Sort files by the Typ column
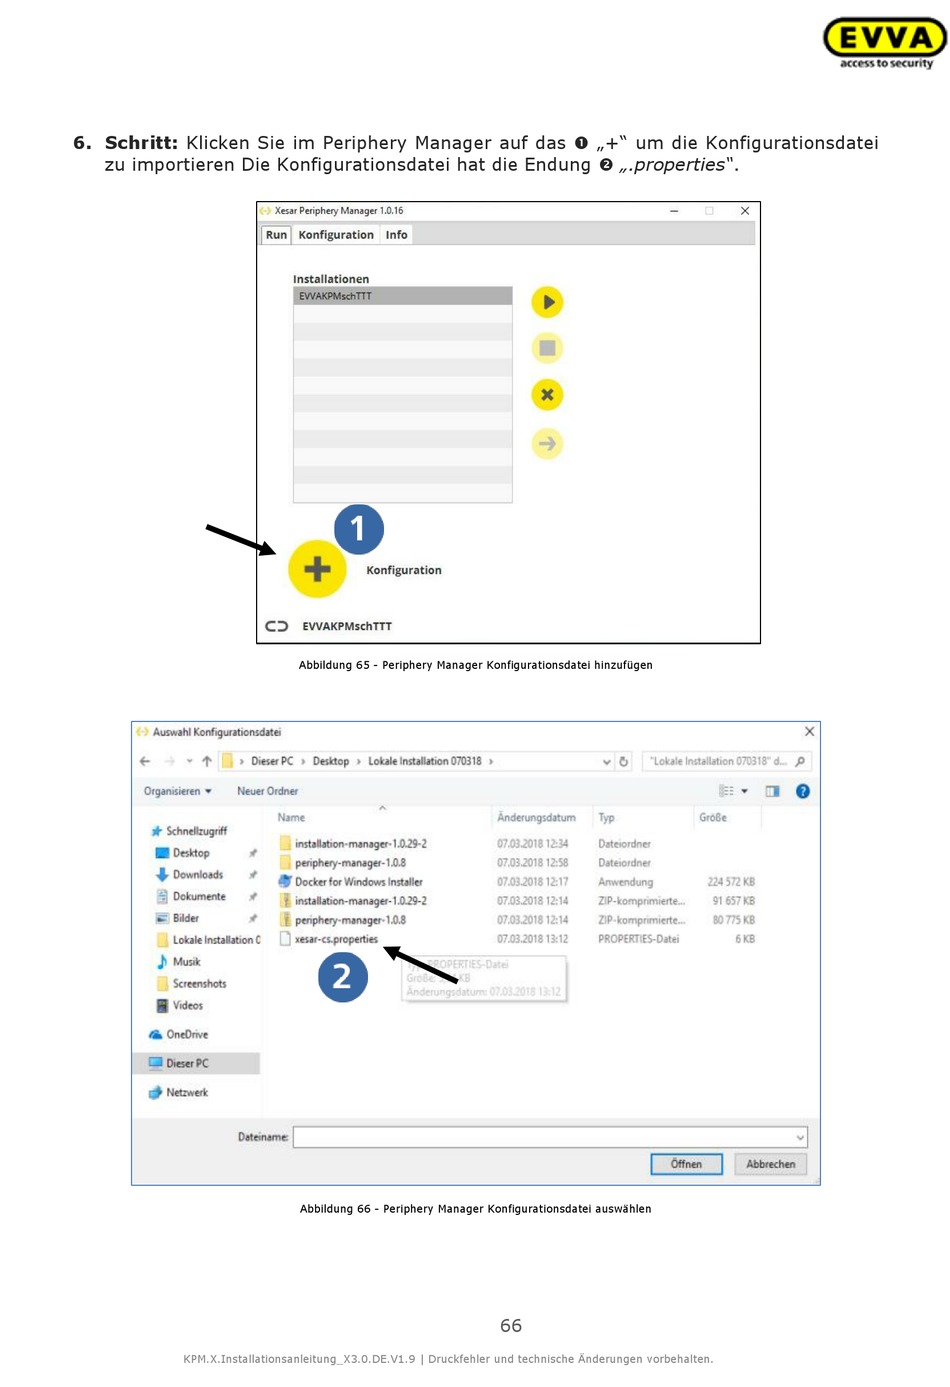This screenshot has height=1387, width=950. tap(606, 818)
